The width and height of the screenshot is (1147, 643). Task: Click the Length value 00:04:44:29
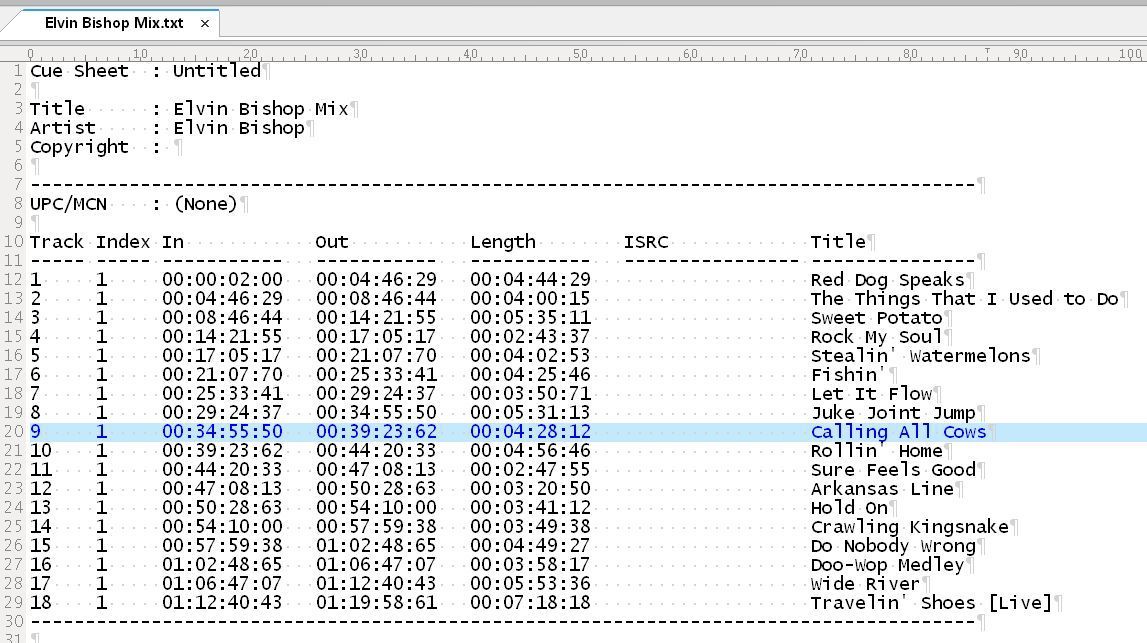530,280
